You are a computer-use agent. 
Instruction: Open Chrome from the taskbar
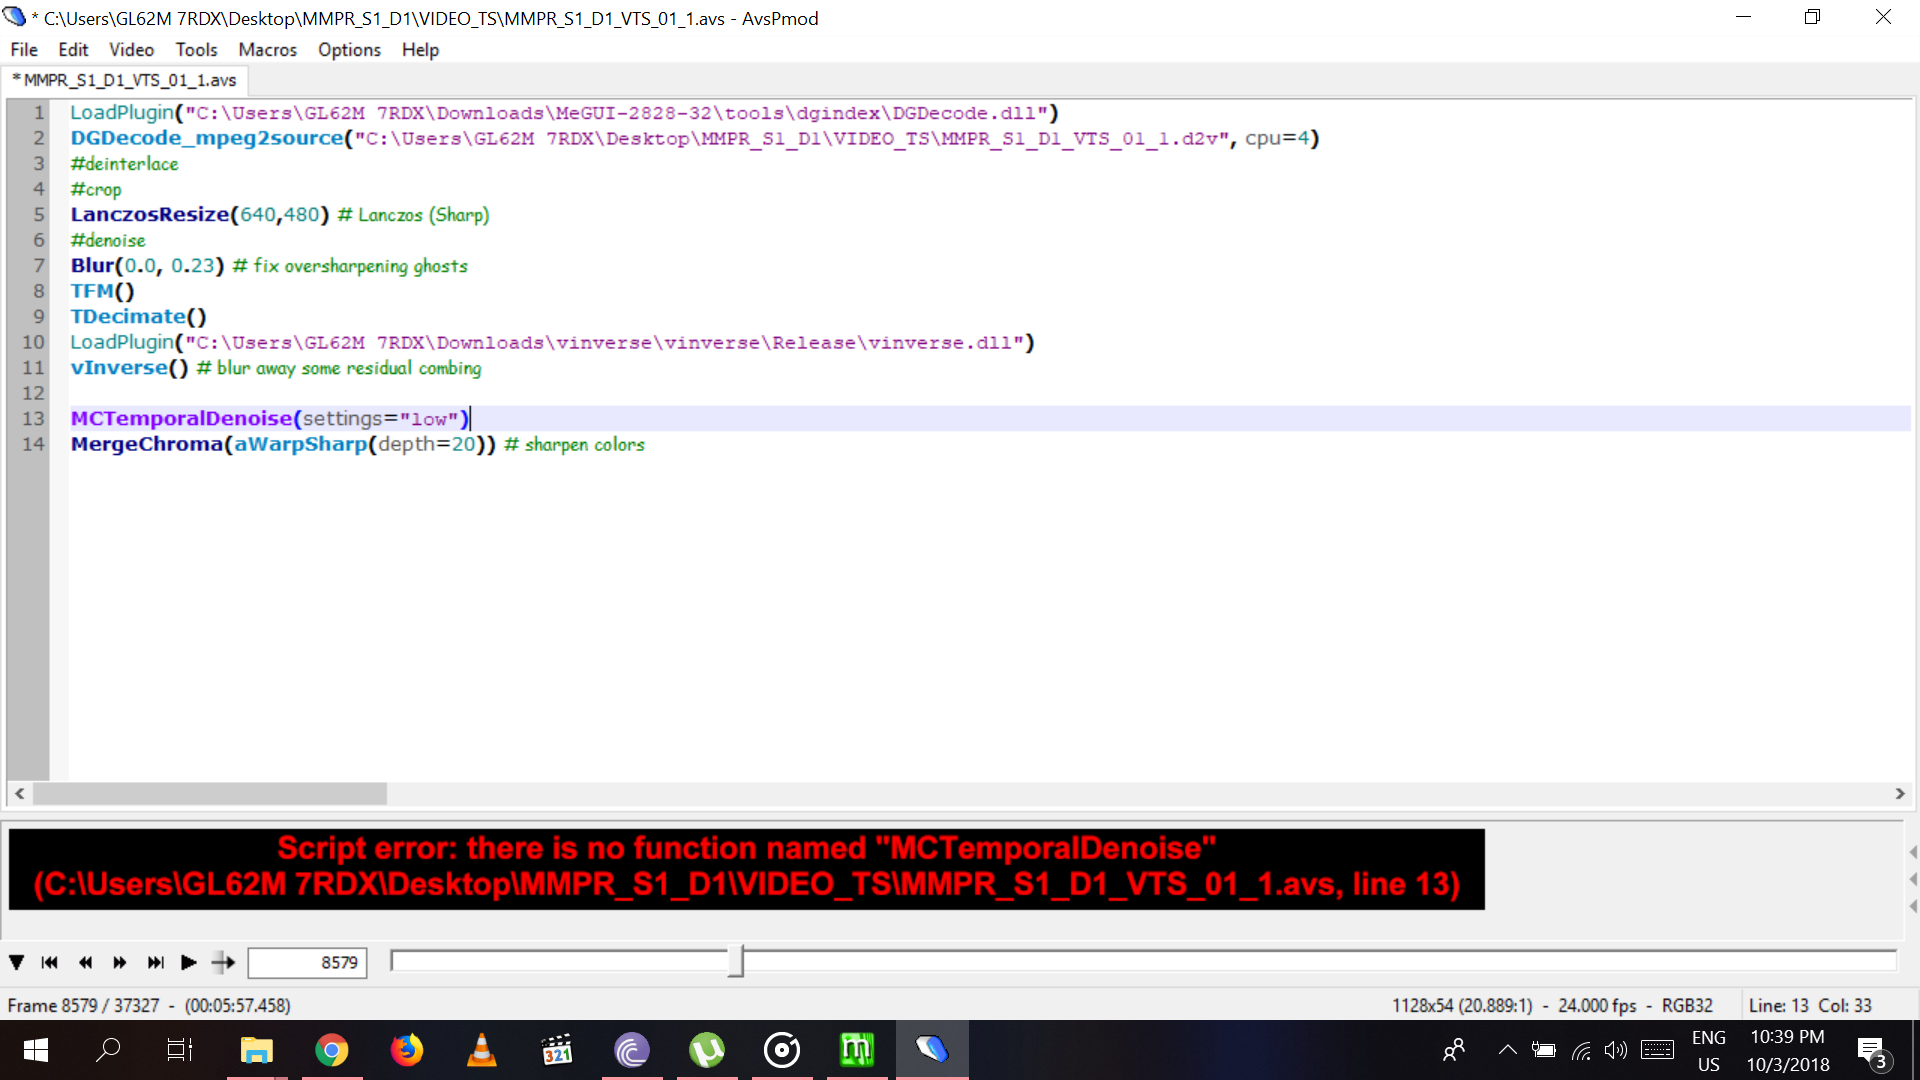coord(332,1050)
